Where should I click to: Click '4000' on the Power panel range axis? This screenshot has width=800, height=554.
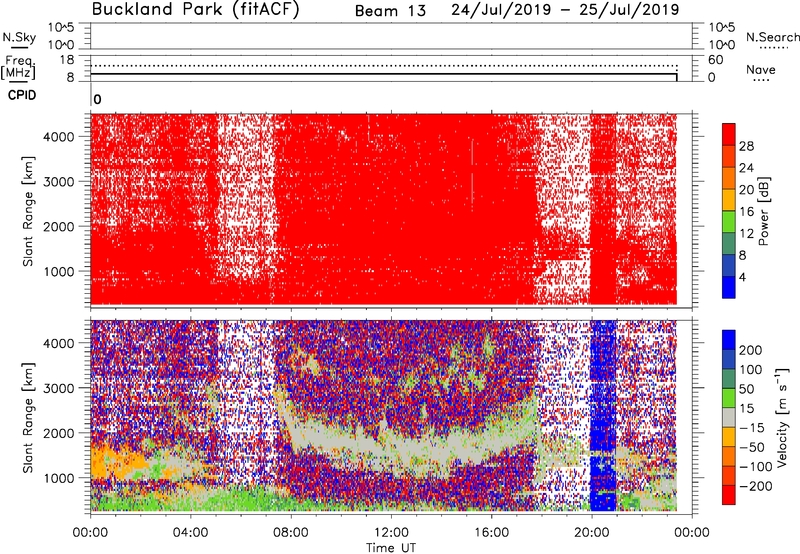click(59, 137)
